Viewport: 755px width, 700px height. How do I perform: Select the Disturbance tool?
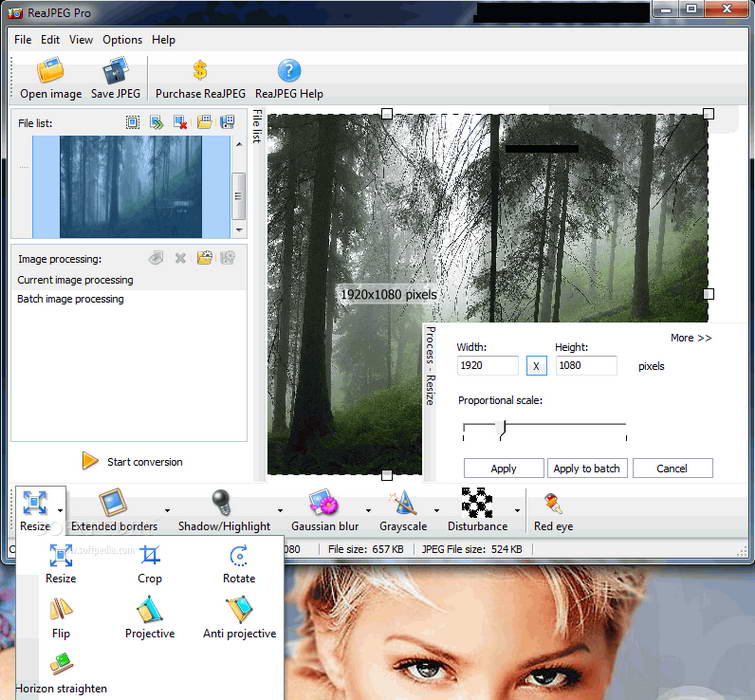[x=477, y=510]
